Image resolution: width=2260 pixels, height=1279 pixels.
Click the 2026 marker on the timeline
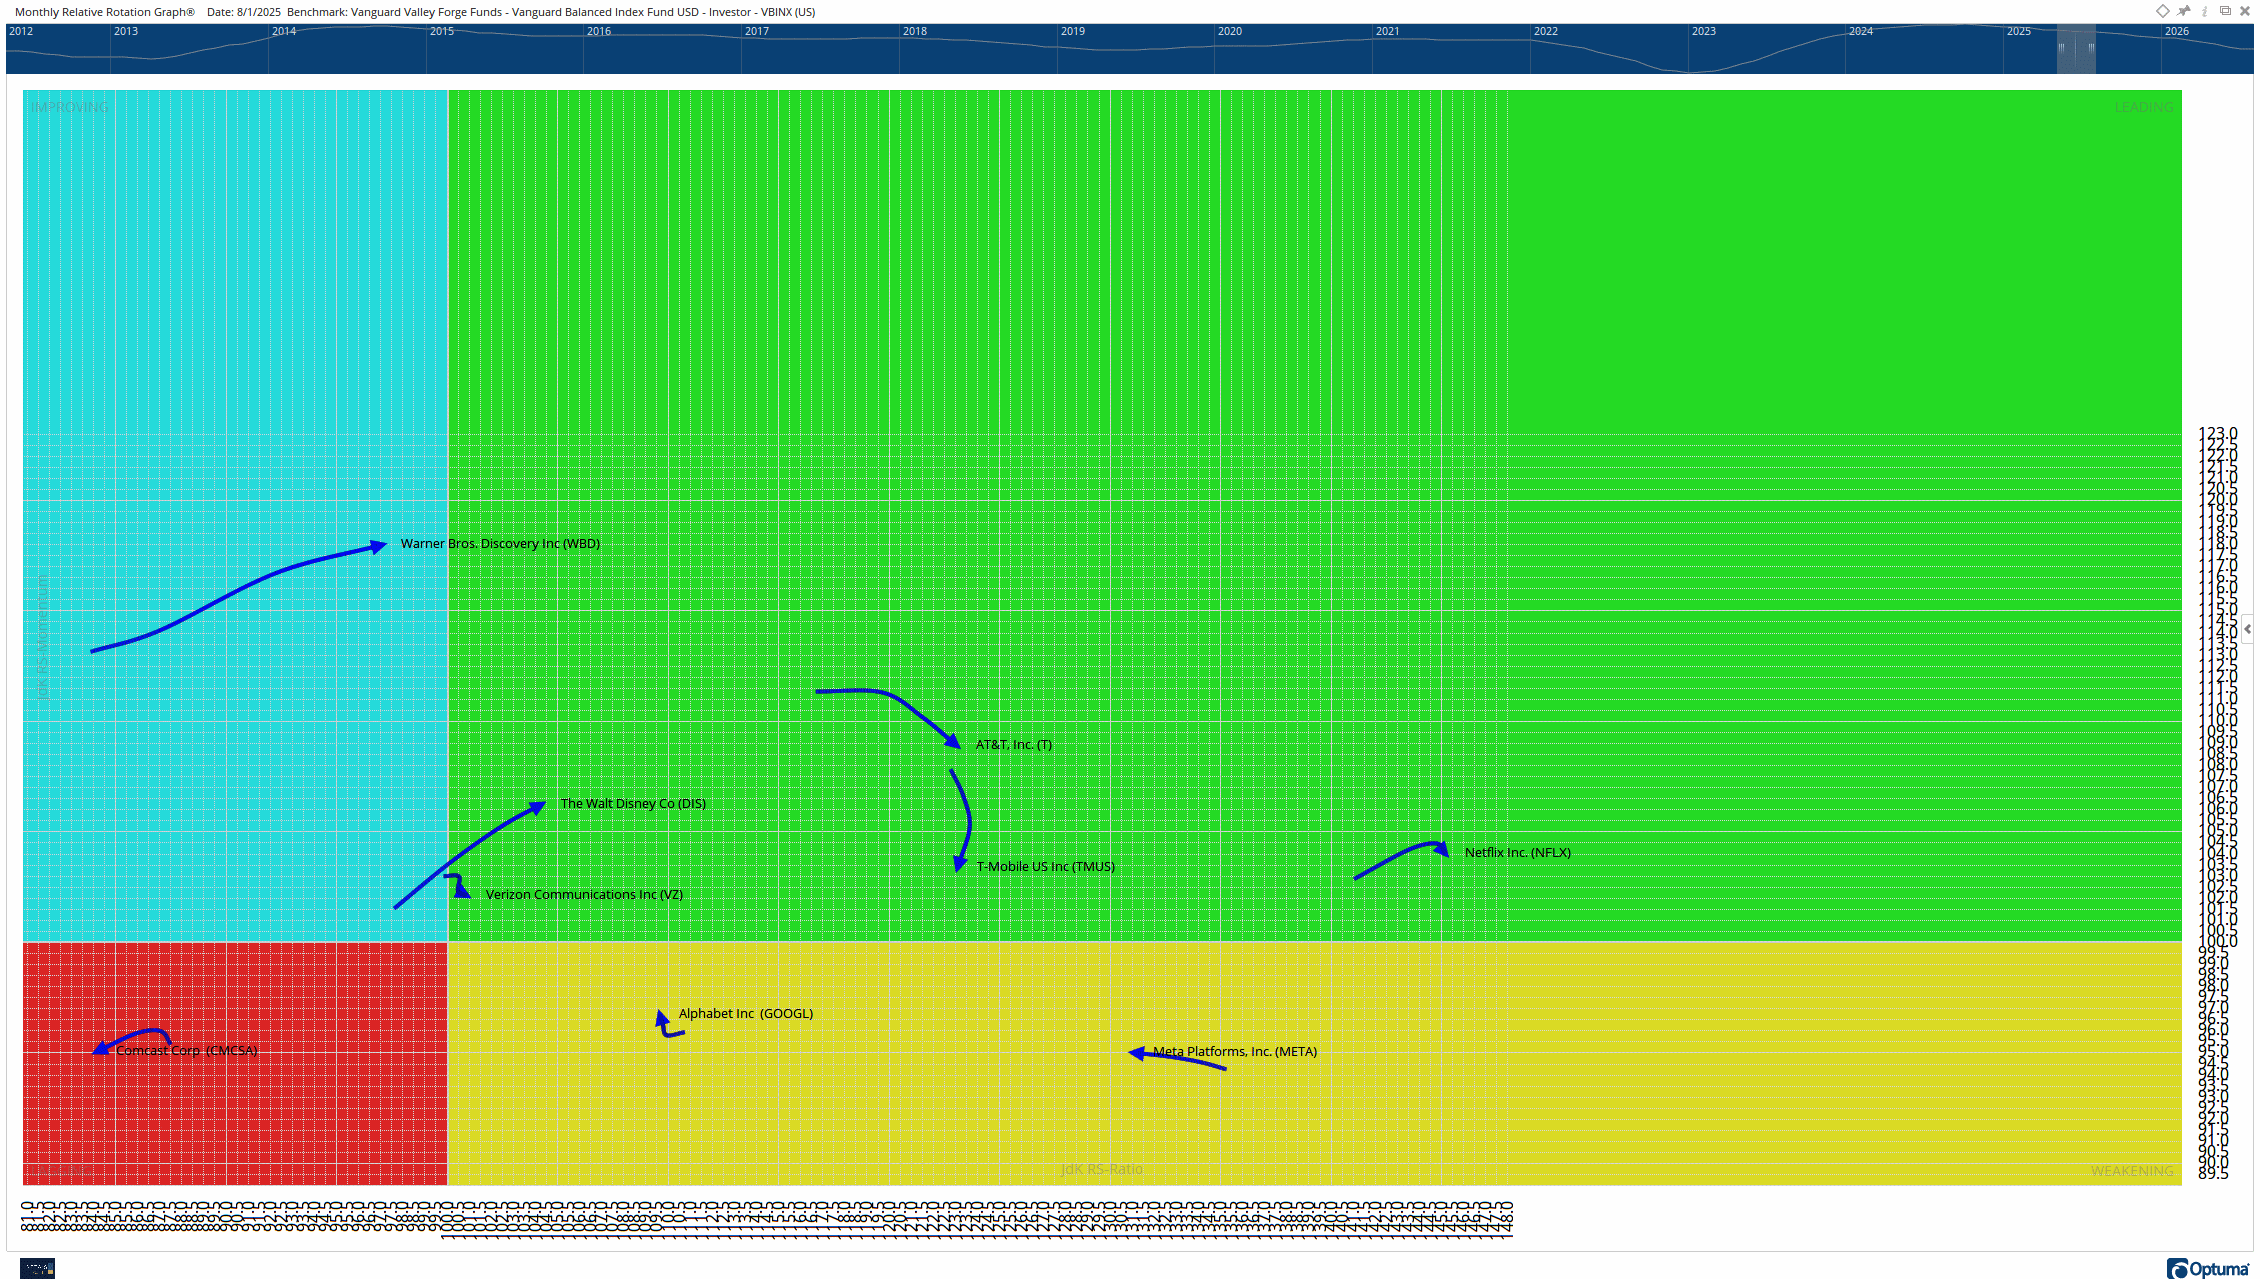(x=2177, y=31)
